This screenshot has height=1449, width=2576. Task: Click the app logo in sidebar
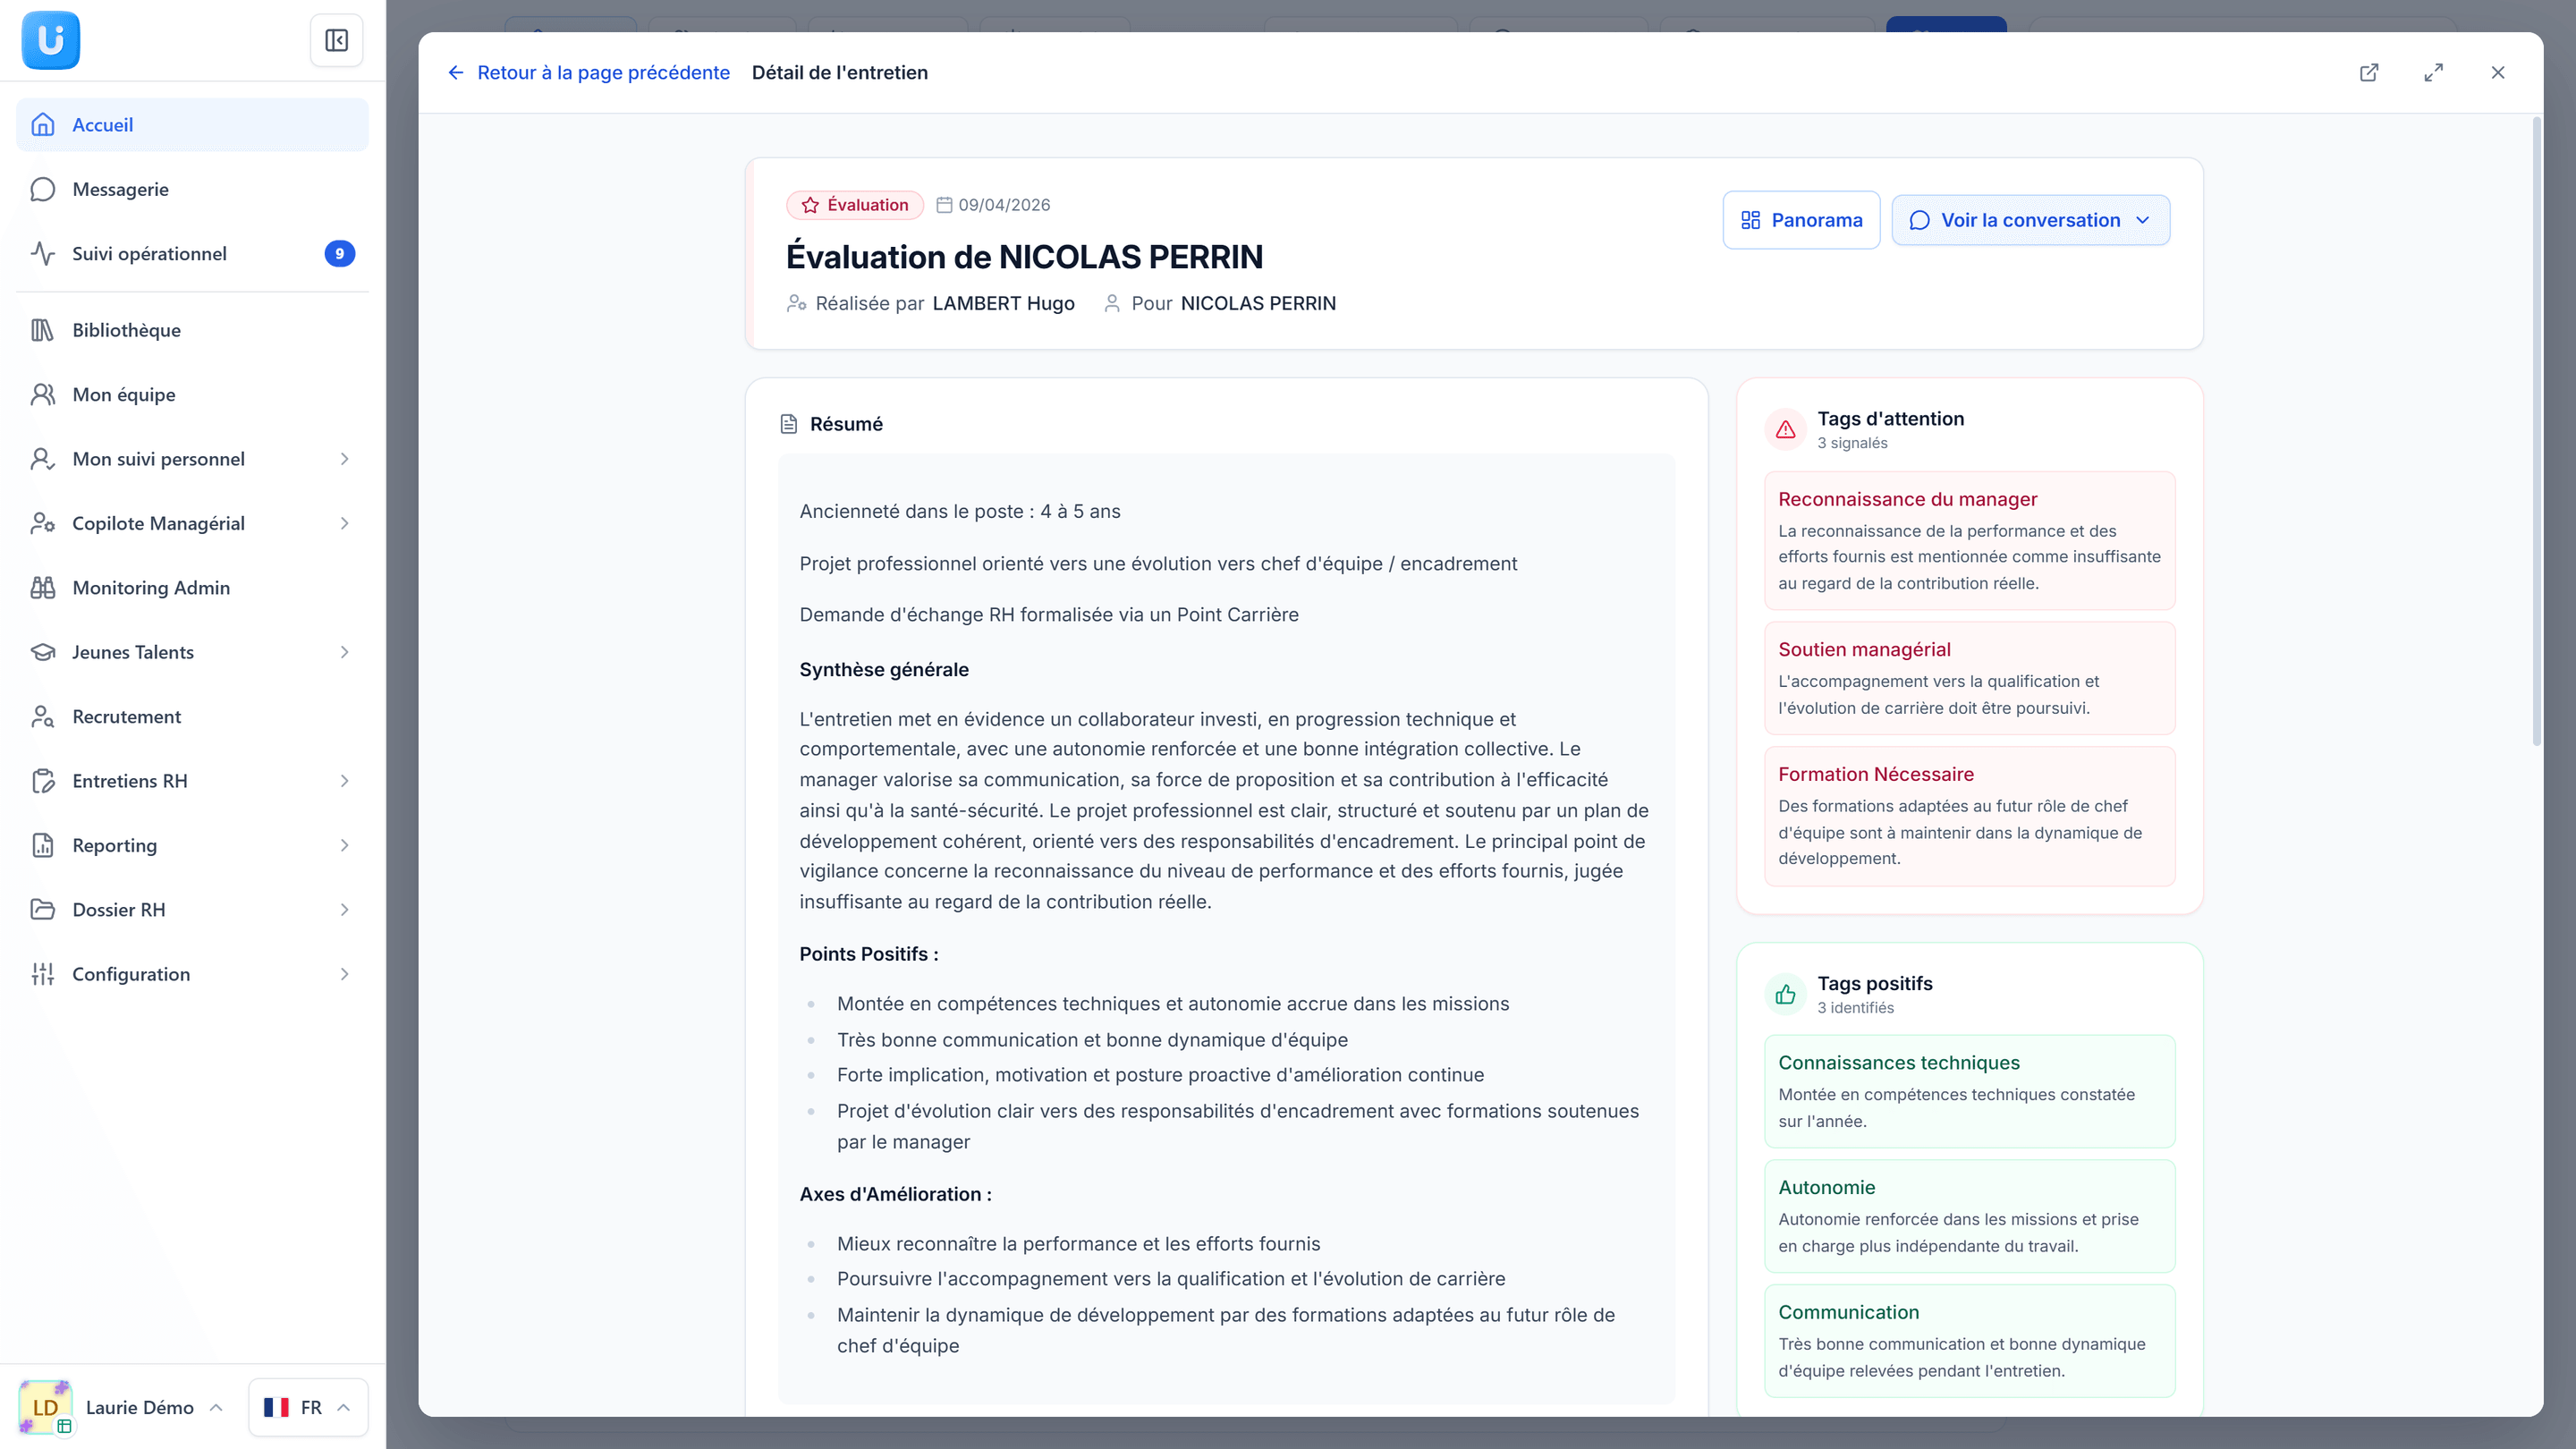click(50, 40)
